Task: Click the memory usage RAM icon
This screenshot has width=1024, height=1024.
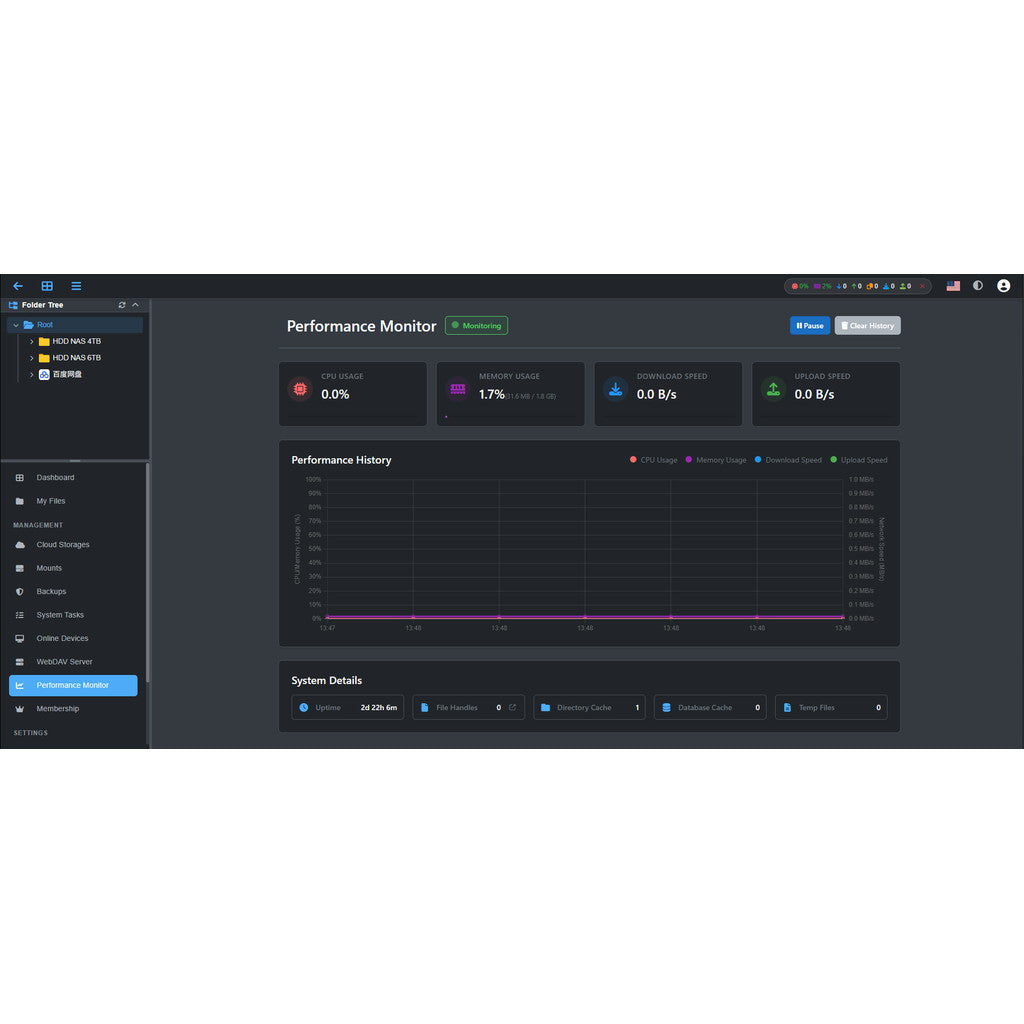Action: coord(458,389)
